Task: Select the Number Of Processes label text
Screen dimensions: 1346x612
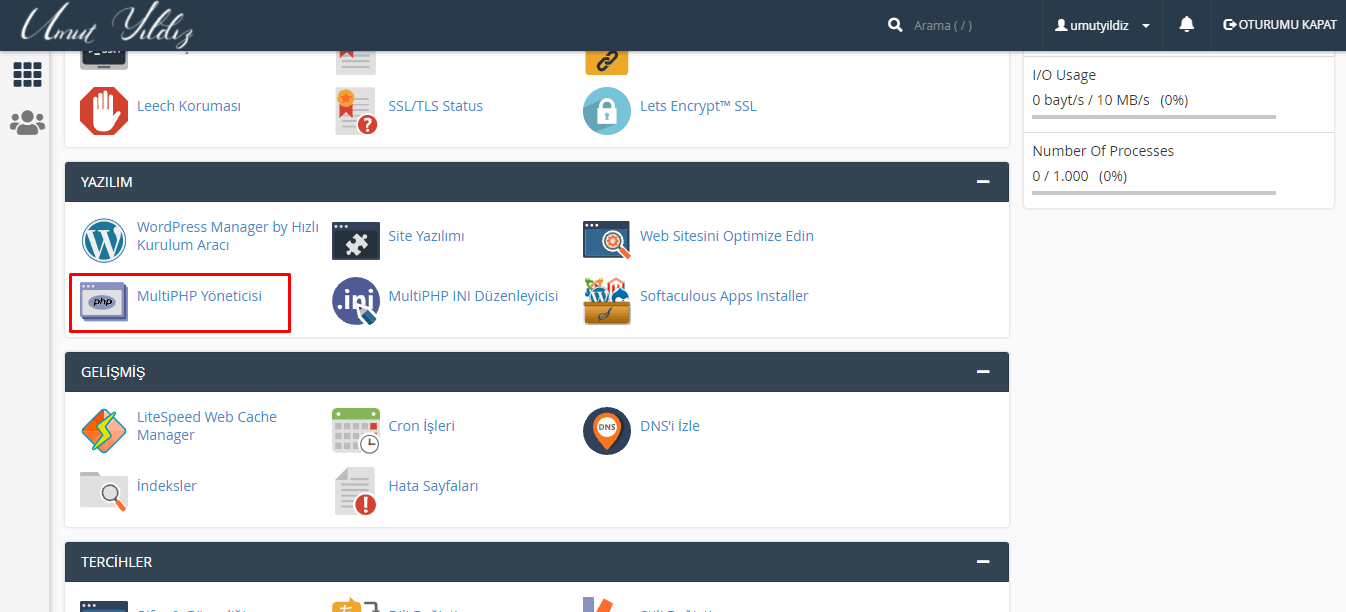Action: (x=1103, y=151)
